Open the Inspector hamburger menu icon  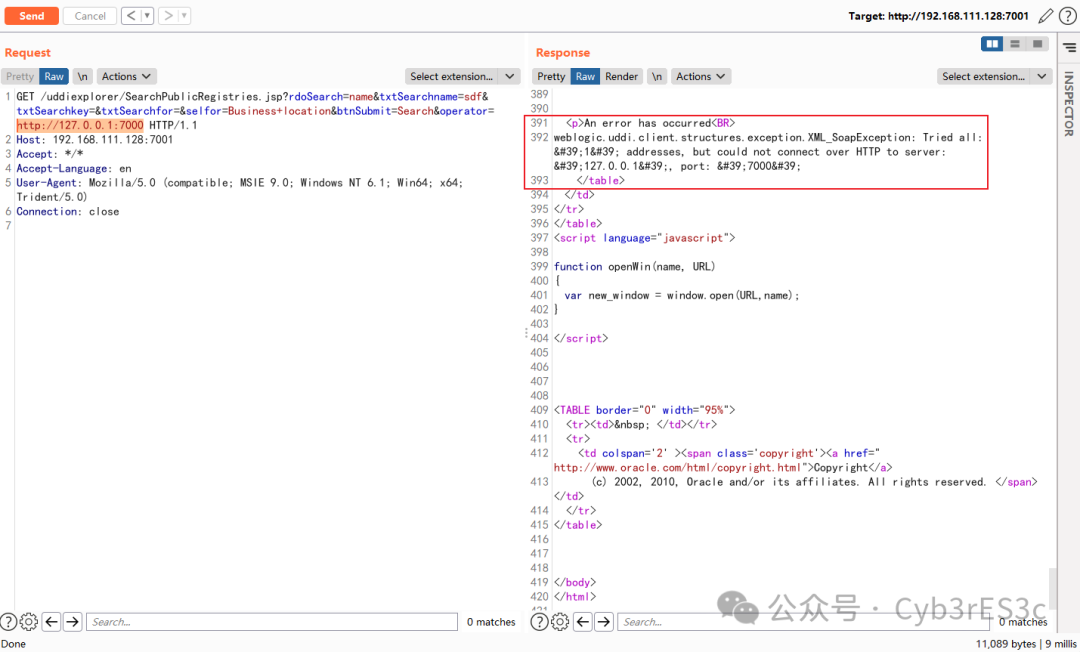pos(1069,48)
